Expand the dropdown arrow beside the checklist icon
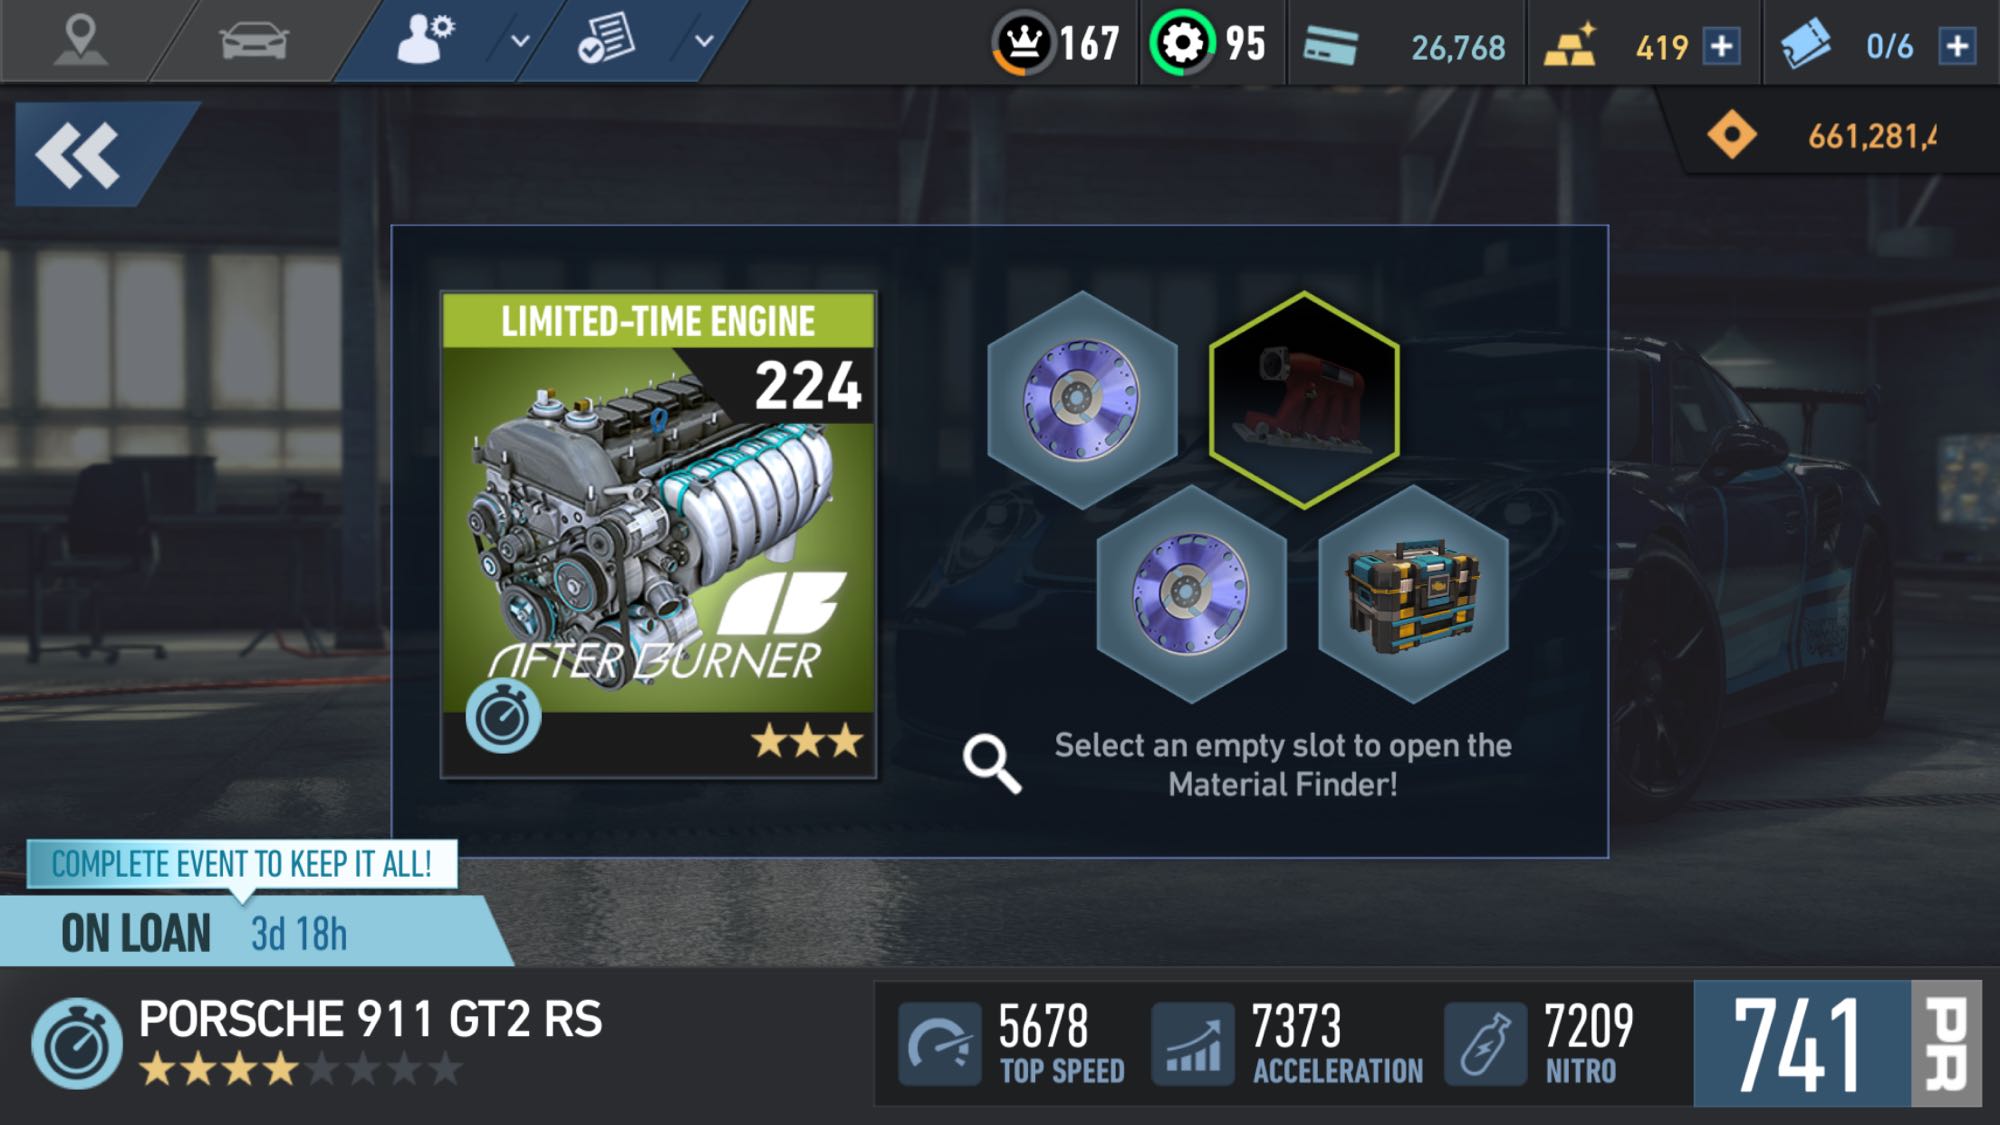Viewport: 2000px width, 1125px height. 704,41
